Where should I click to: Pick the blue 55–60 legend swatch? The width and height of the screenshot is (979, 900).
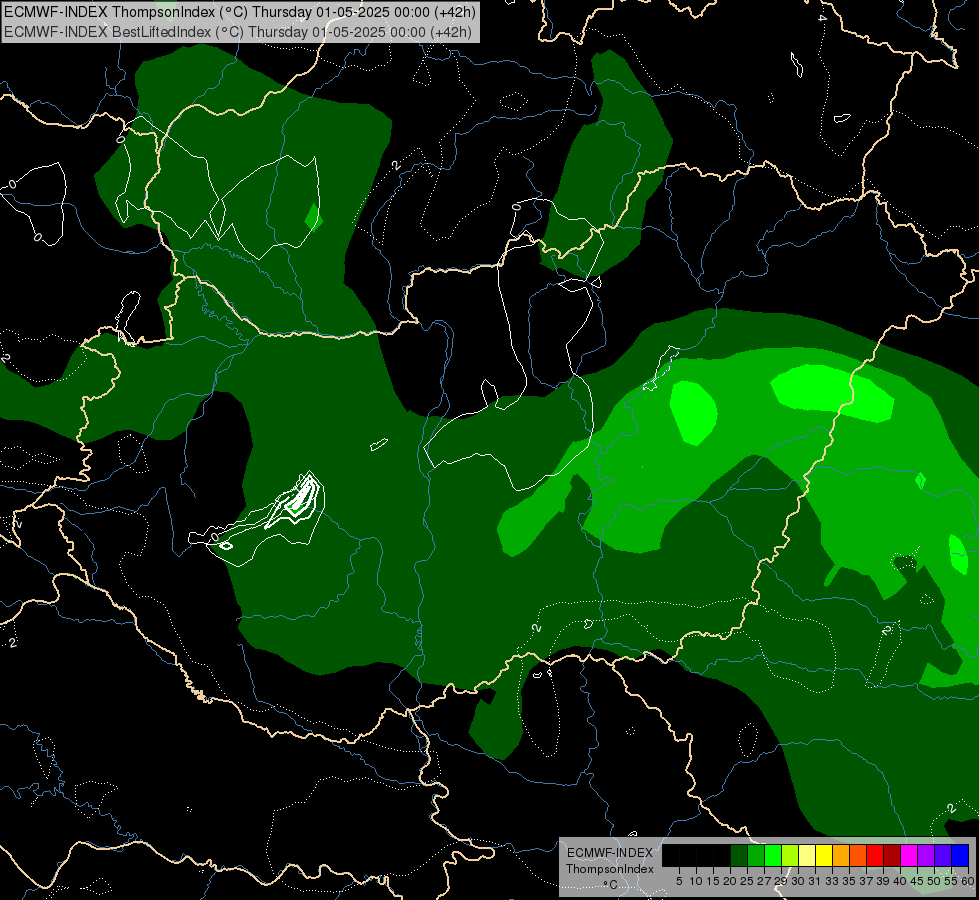(x=960, y=855)
